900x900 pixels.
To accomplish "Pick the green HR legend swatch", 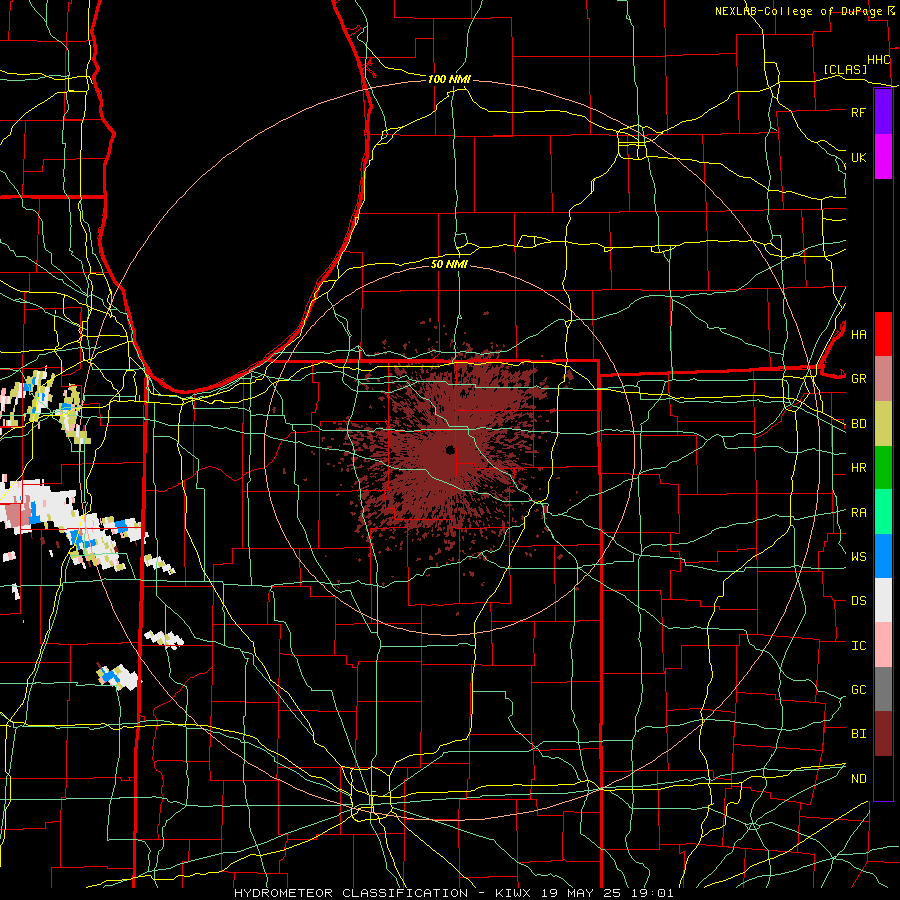I will pyautogui.click(x=883, y=468).
